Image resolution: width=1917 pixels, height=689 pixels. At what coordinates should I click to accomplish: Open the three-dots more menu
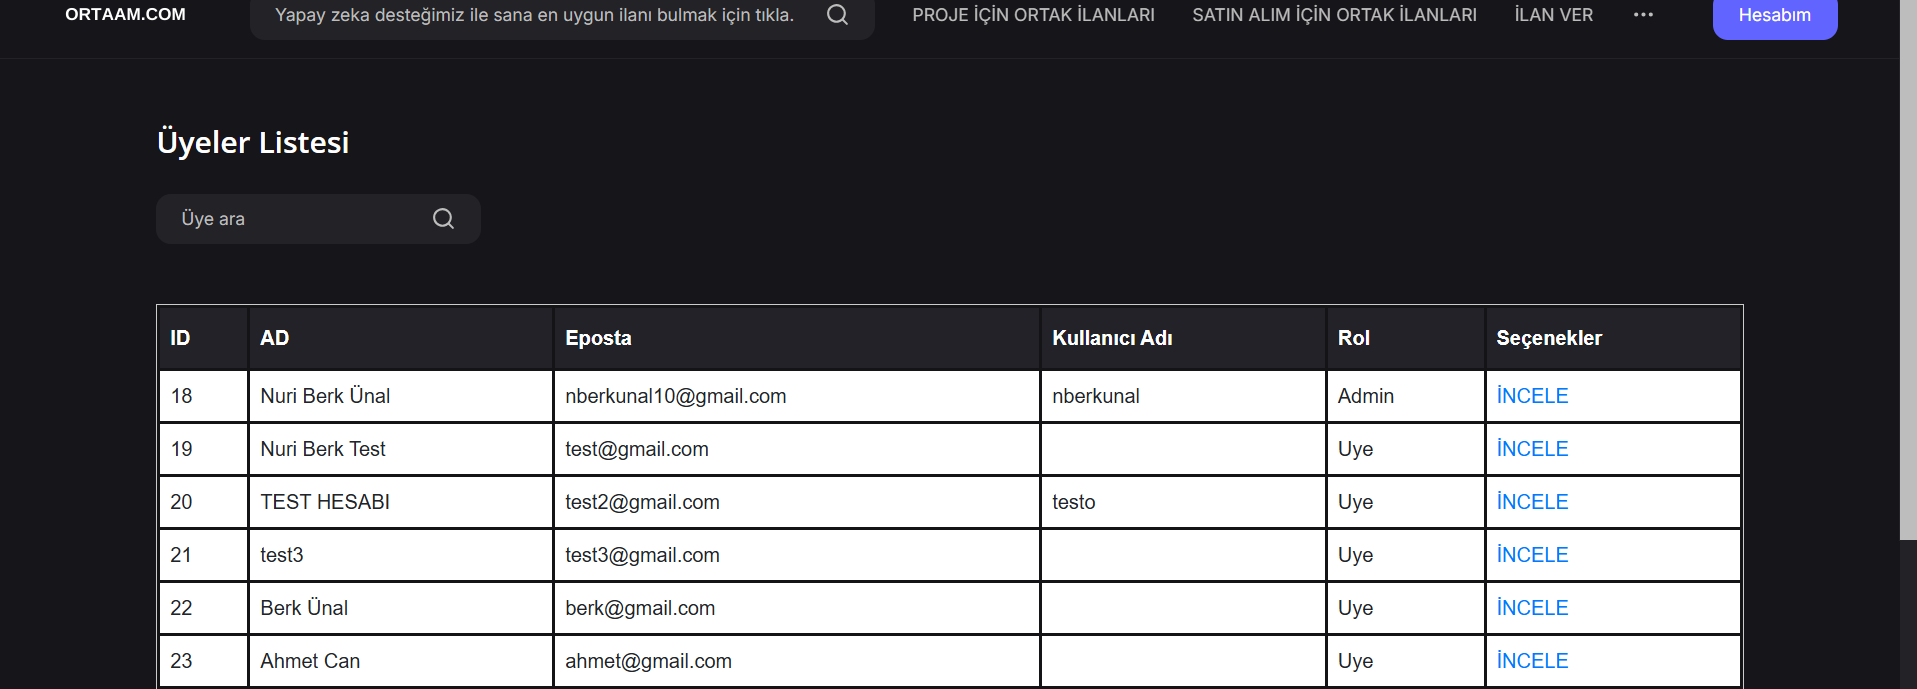[1643, 15]
